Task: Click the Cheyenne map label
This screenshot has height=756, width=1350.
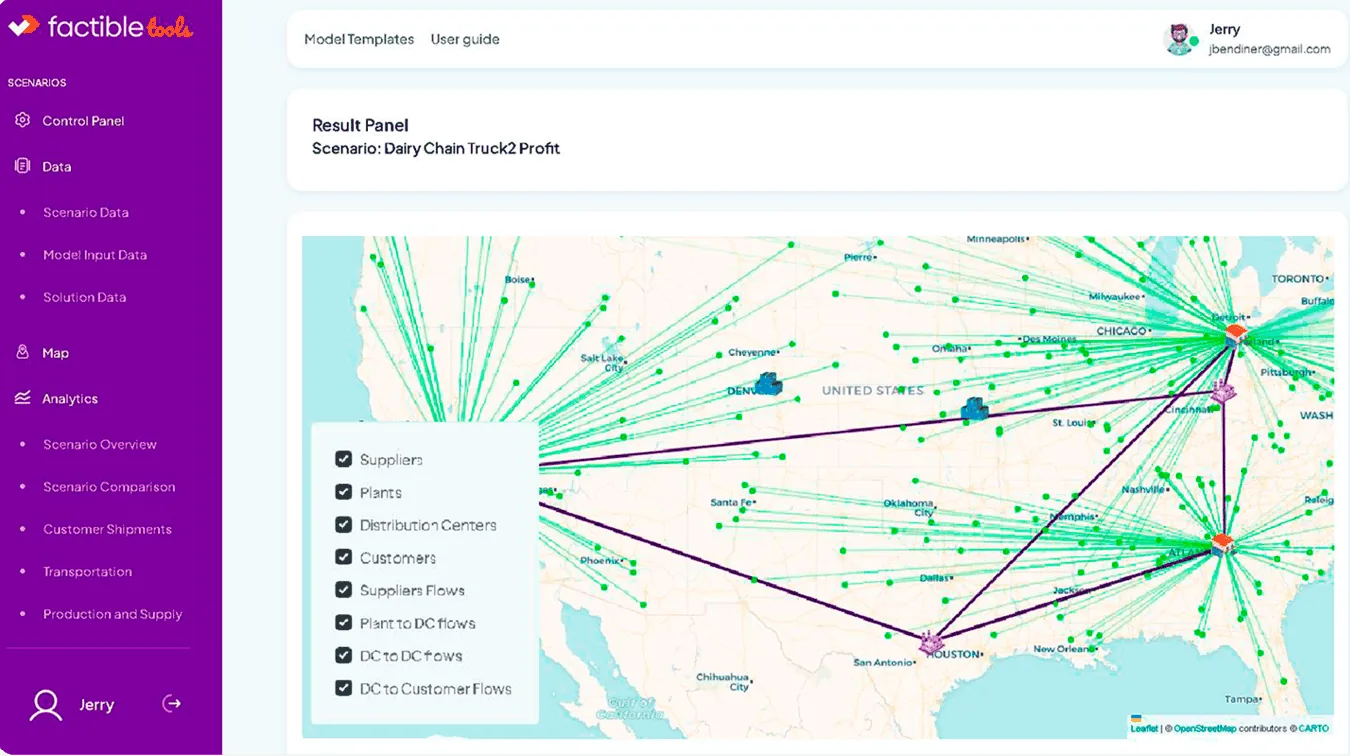Action: coord(752,352)
